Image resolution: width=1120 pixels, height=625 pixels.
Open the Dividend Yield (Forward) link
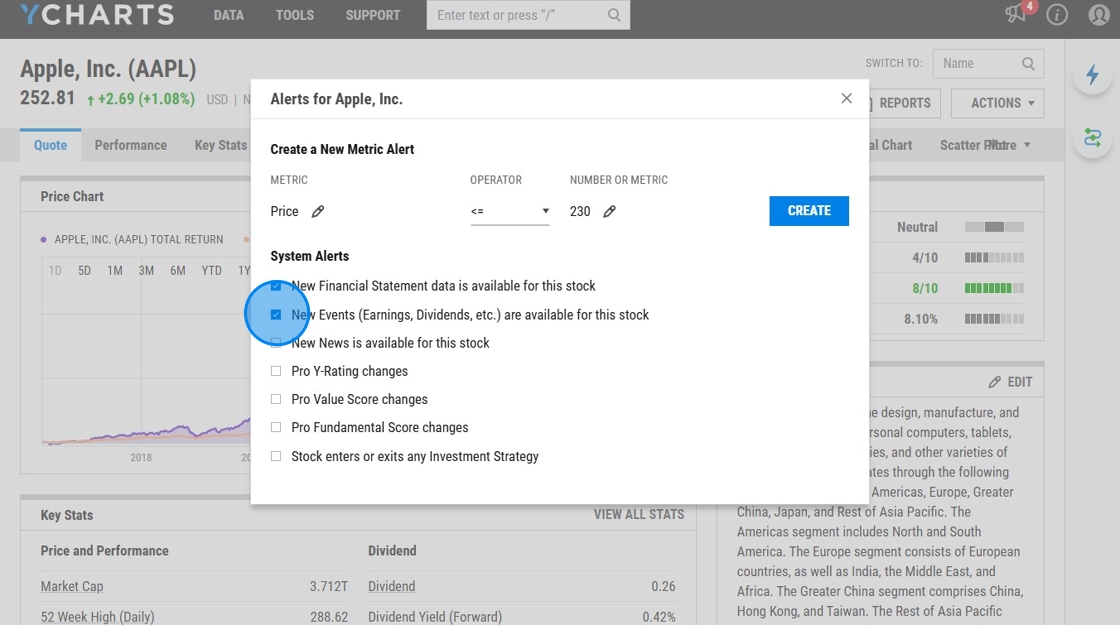(x=435, y=616)
